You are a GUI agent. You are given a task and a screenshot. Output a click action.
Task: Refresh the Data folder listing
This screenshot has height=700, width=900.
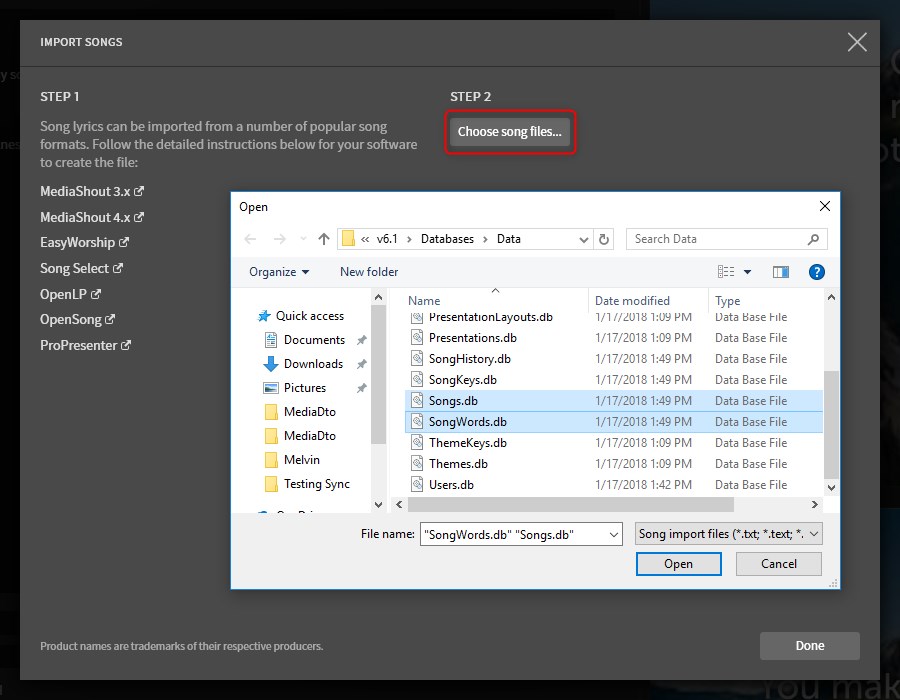coord(604,239)
